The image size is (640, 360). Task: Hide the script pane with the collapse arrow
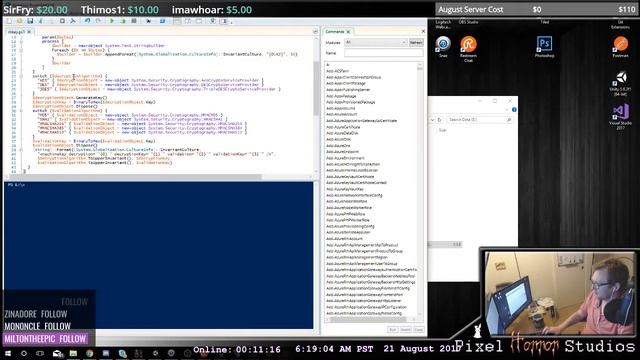click(315, 31)
